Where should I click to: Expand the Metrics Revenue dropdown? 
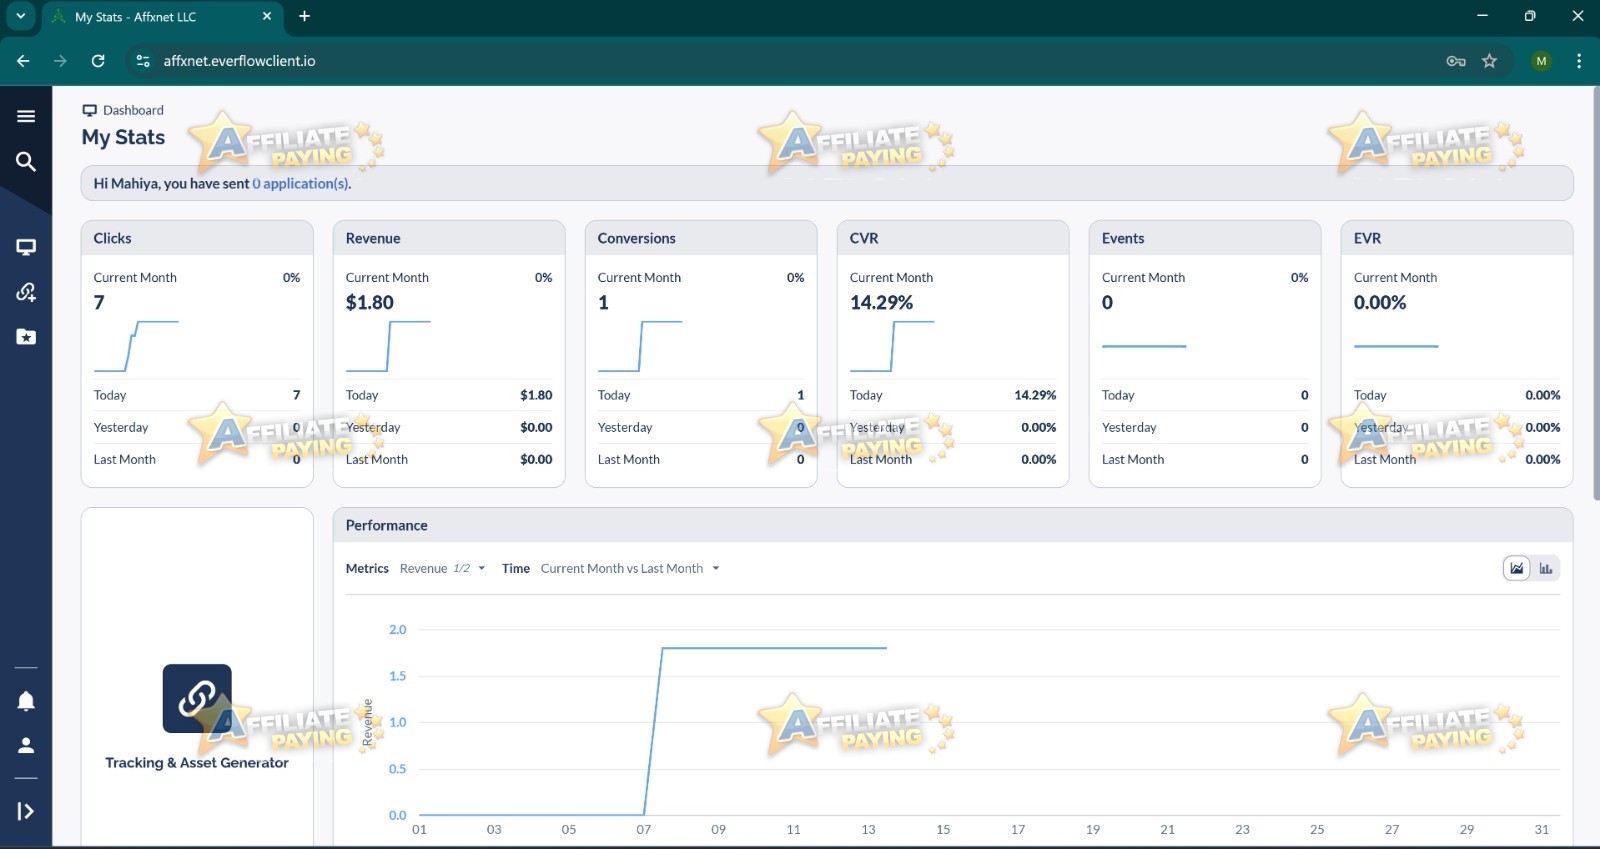pyautogui.click(x=442, y=568)
